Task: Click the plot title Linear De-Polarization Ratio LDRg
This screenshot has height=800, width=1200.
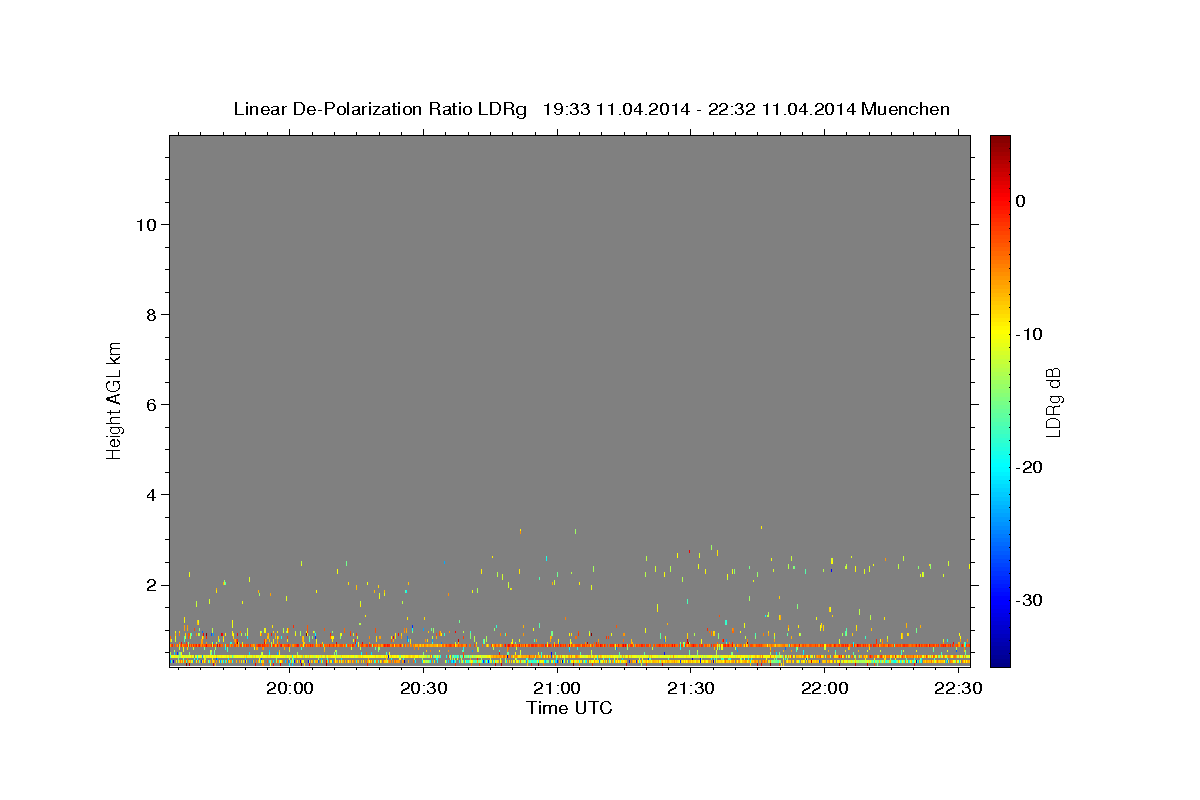Action: click(x=380, y=109)
